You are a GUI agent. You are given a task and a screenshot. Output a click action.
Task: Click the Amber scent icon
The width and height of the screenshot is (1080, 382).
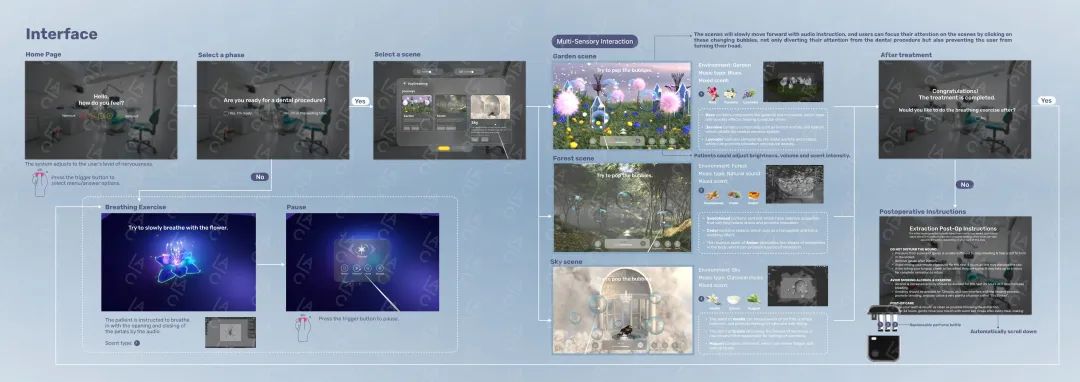[x=753, y=195]
